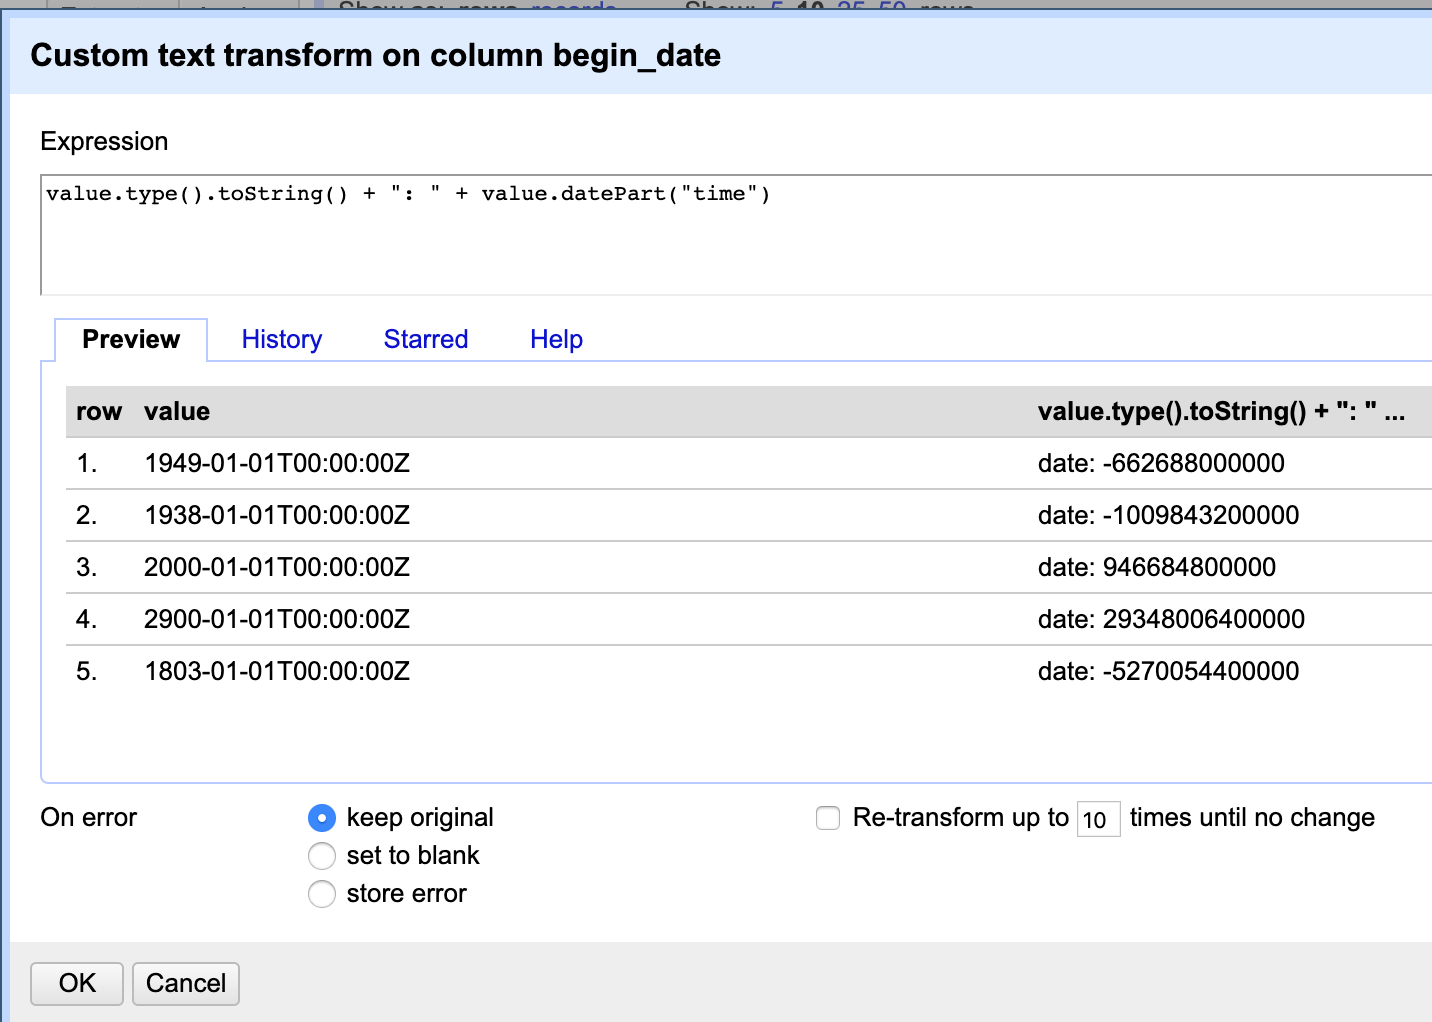Image resolution: width=1432 pixels, height=1022 pixels.
Task: Click result 'date: -1009843200000'
Action: [x=1168, y=515]
